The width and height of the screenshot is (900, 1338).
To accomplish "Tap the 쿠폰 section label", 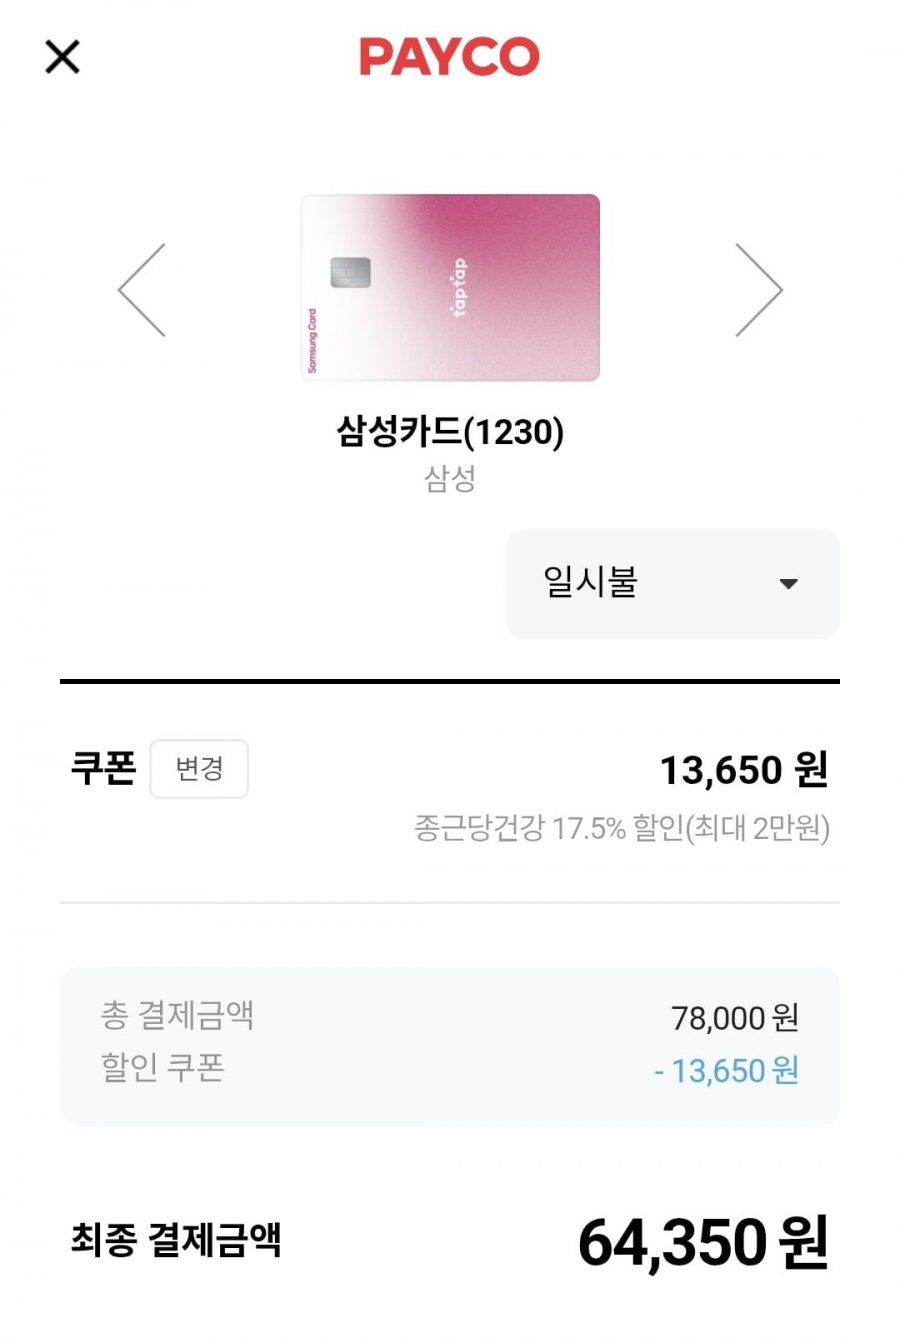I will pos(103,768).
